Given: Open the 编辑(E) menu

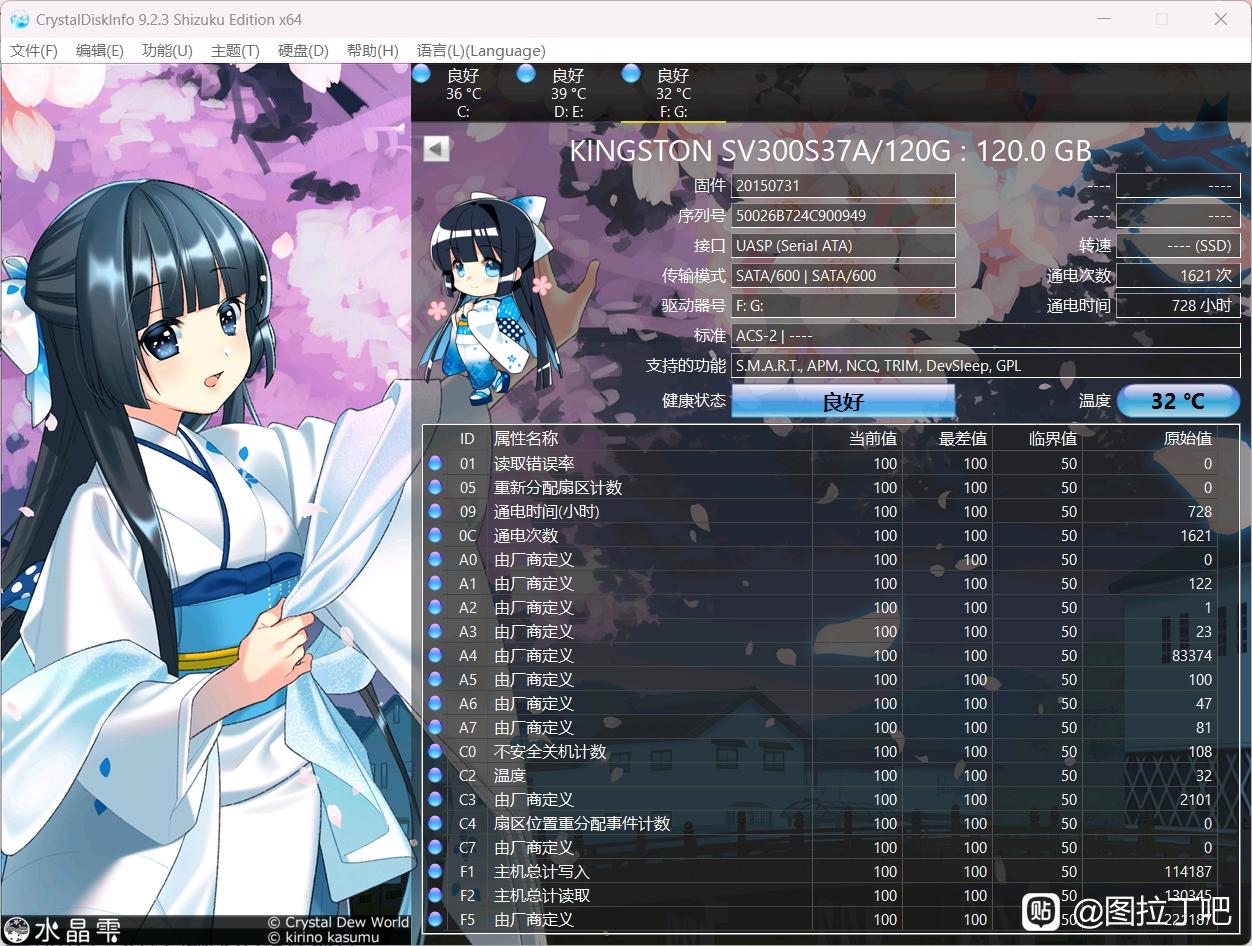Looking at the screenshot, I should tap(100, 50).
